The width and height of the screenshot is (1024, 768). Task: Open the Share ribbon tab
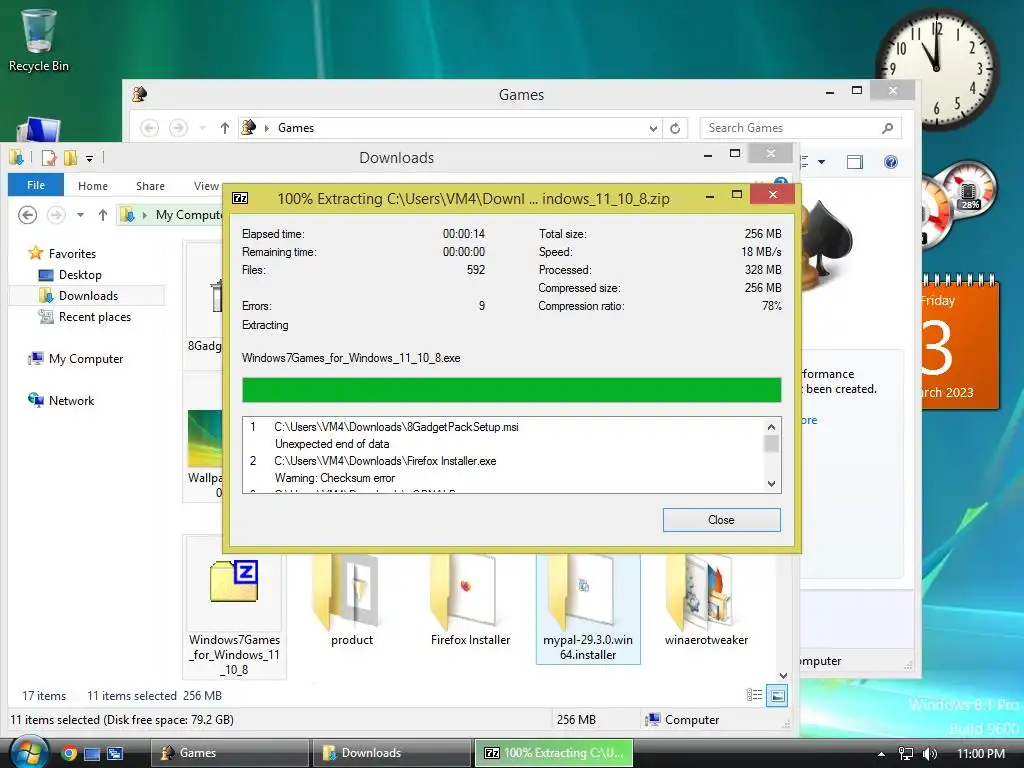(x=150, y=186)
